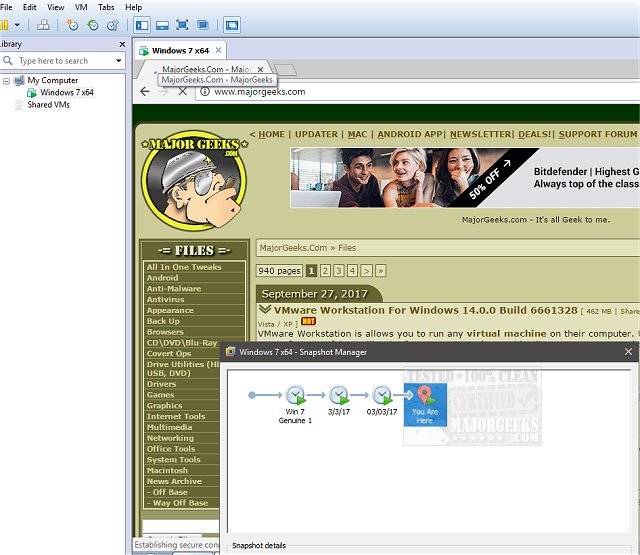Go to page 4 of files

click(353, 271)
